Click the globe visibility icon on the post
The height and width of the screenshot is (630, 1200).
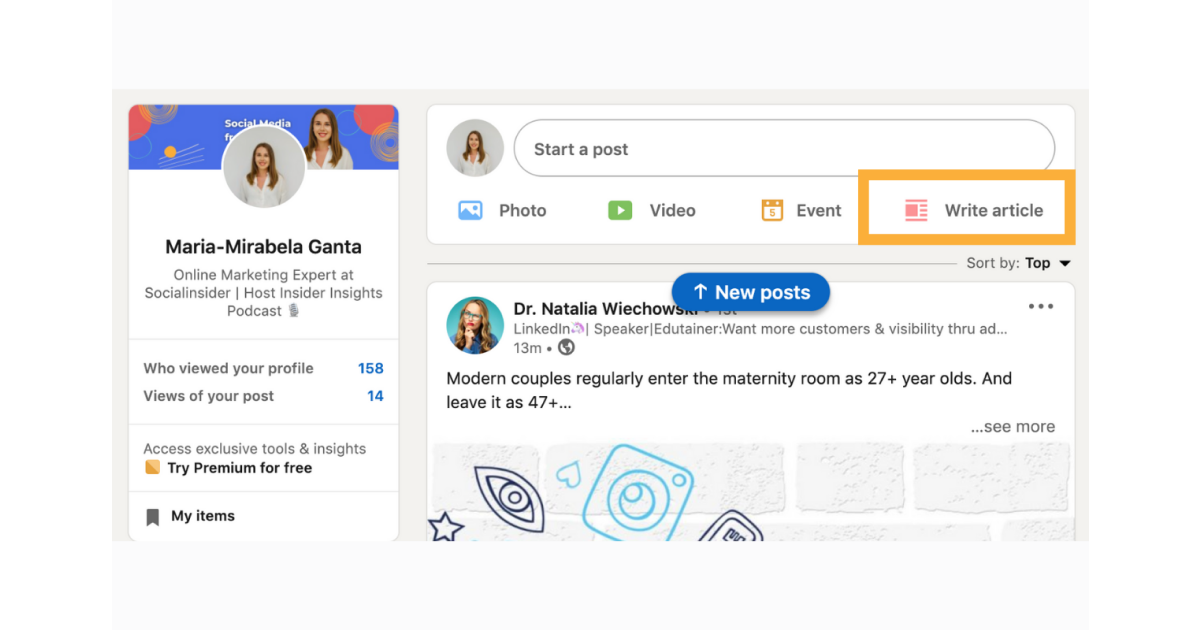click(566, 348)
